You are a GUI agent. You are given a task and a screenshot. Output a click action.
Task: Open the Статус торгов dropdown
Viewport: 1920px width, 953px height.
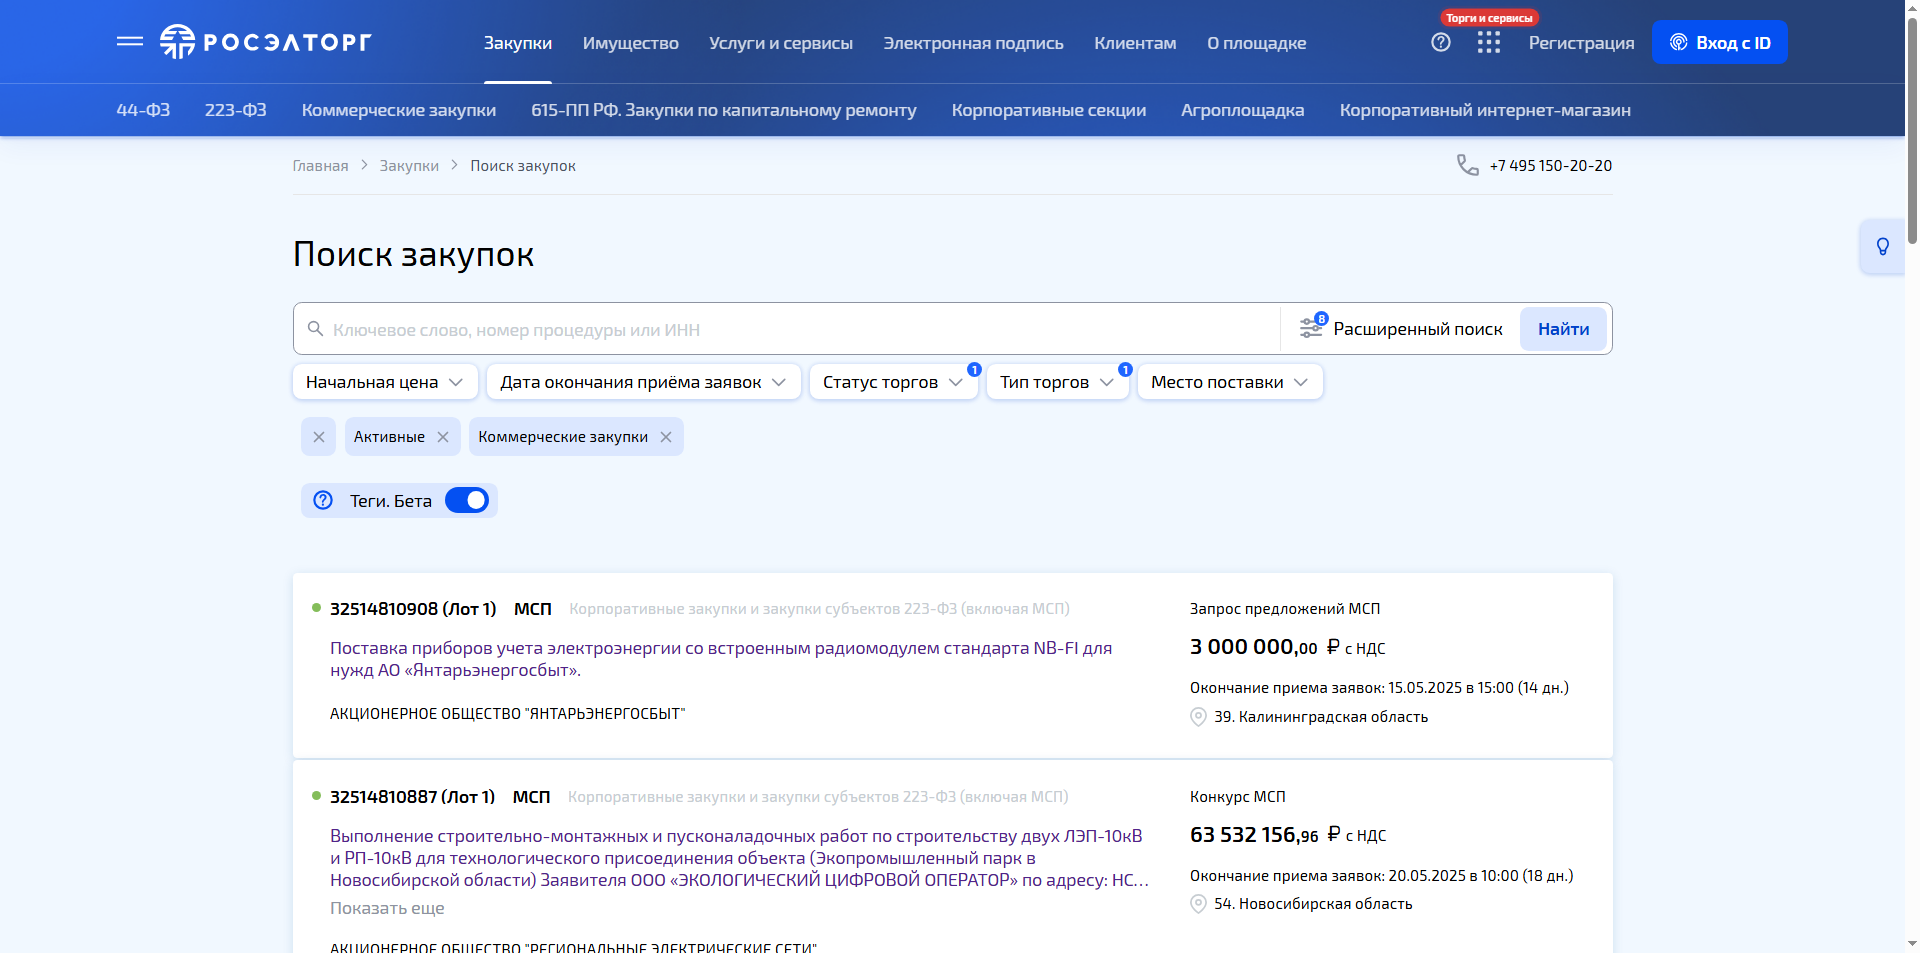click(x=893, y=382)
